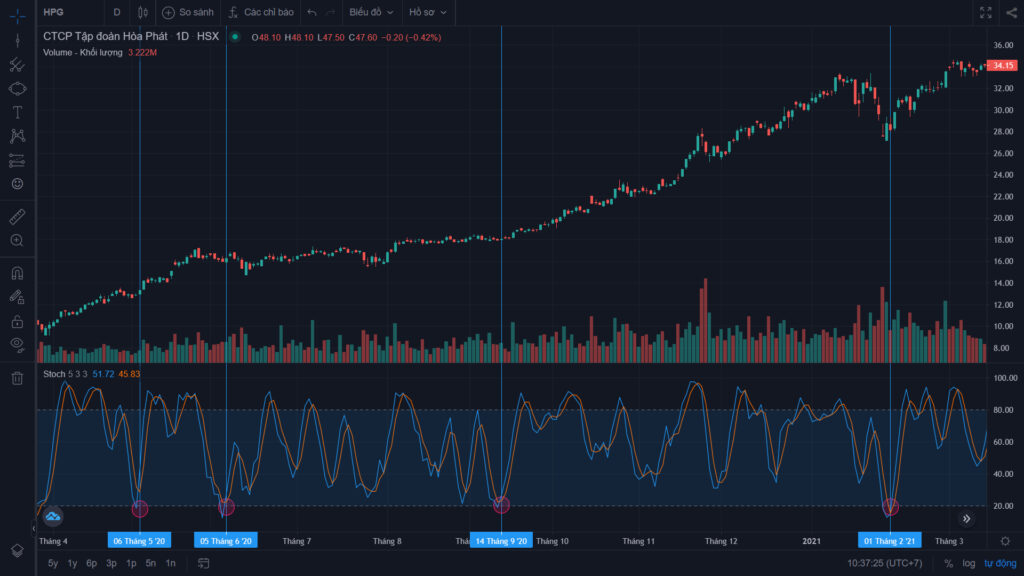This screenshot has width=1024, height=576.
Task: Set range to 1n
Action: point(170,563)
